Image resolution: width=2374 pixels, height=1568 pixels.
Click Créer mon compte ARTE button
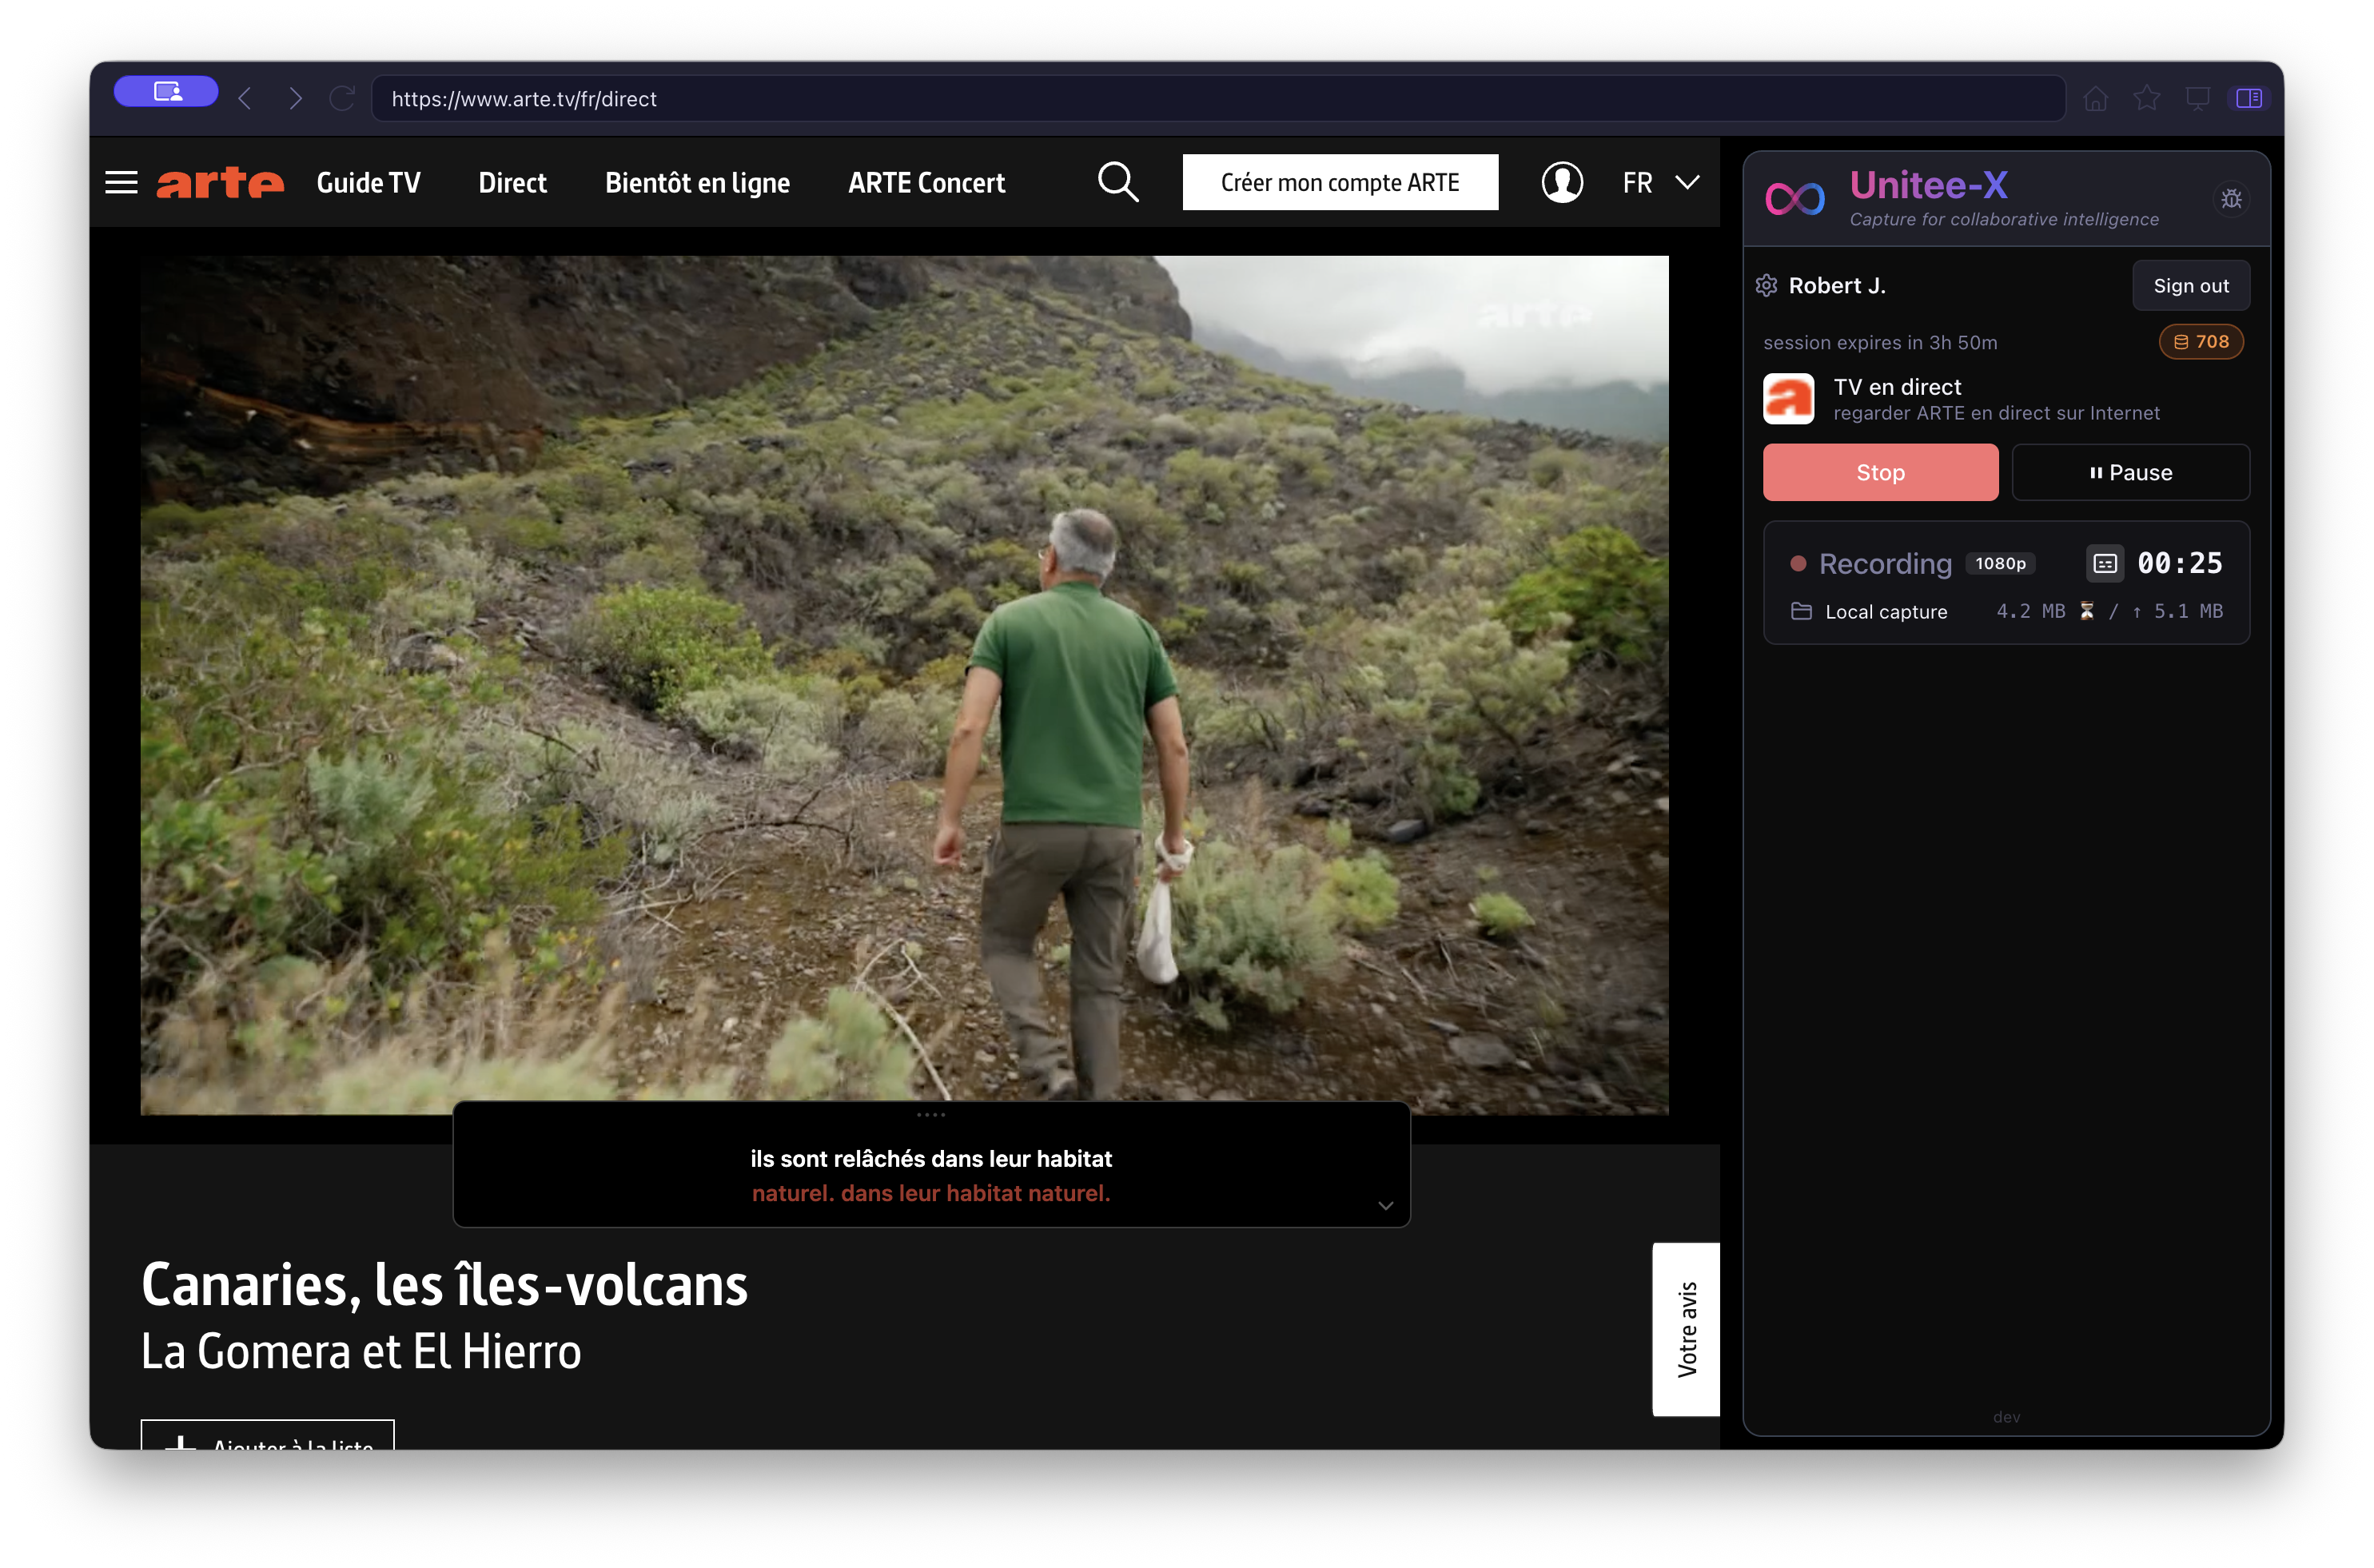coord(1339,182)
